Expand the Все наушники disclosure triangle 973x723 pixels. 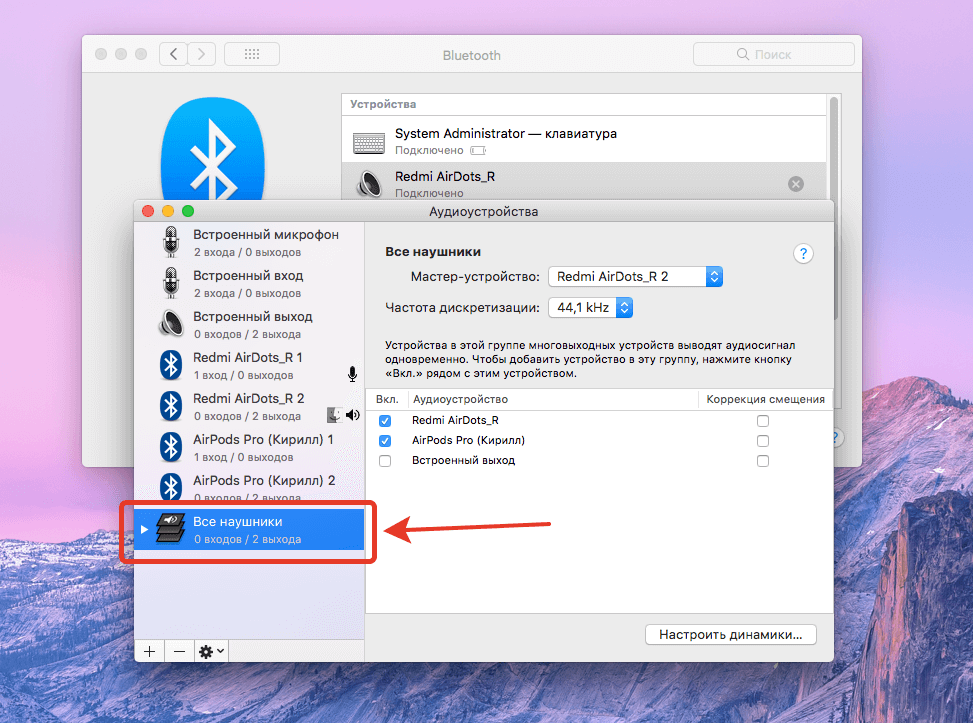tap(145, 529)
